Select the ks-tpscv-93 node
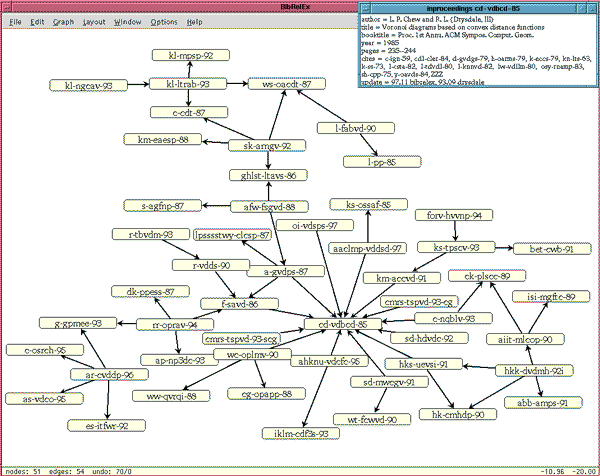Image resolution: width=600 pixels, height=476 pixels. tap(456, 247)
